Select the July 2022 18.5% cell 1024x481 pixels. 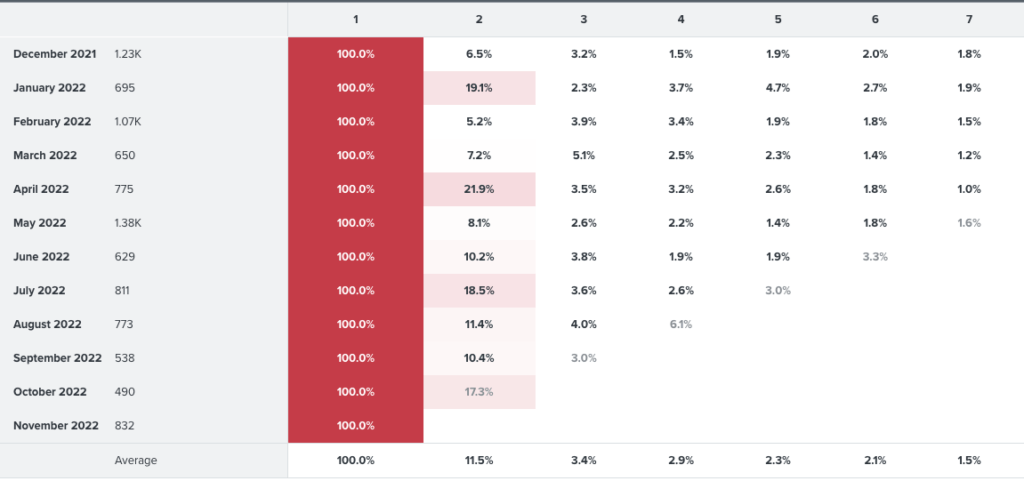(x=479, y=290)
